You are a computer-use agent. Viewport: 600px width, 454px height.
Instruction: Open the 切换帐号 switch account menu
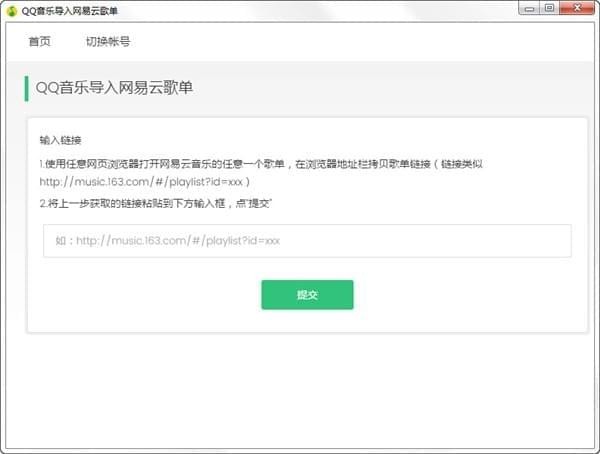tap(108, 41)
